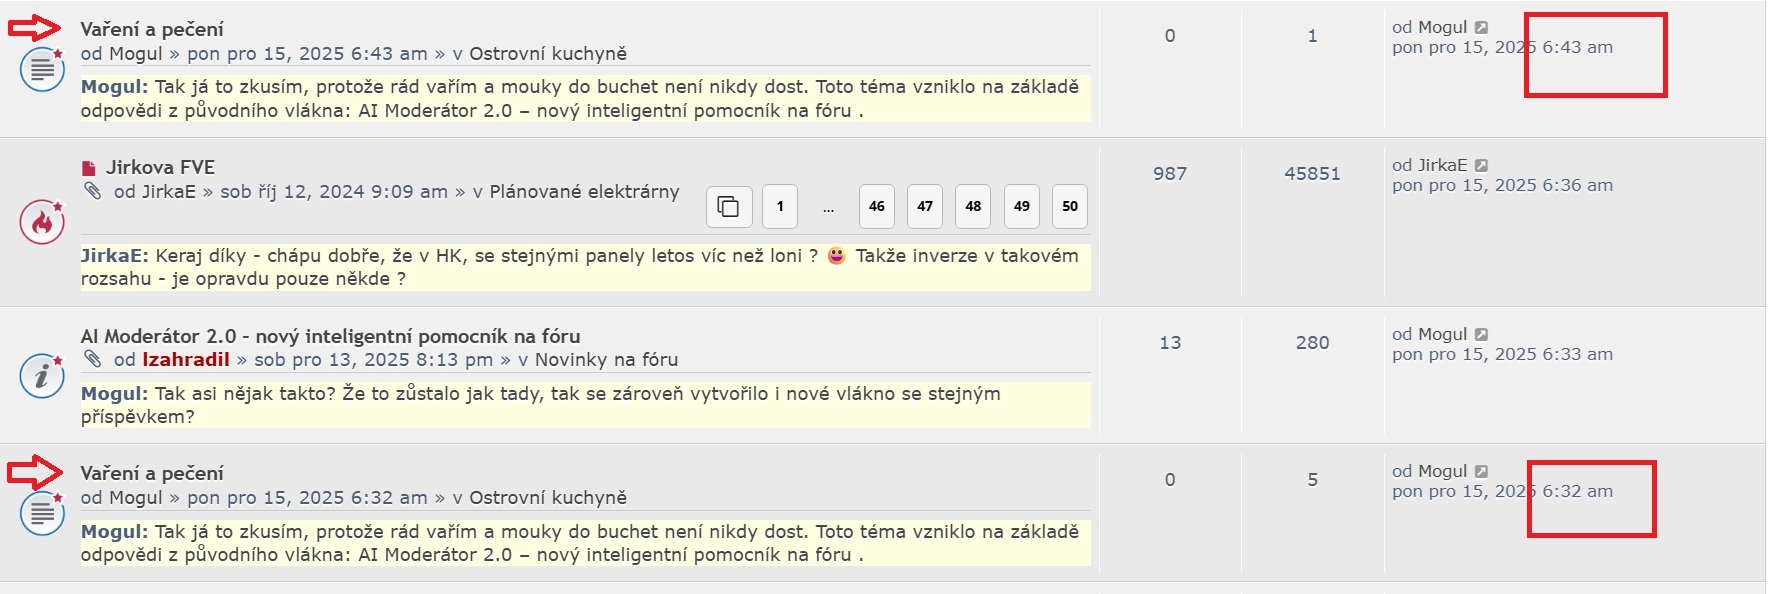The height and width of the screenshot is (594, 1781).
Task: Click last post icon next to 6:32 am Mogul post
Action: [1482, 472]
